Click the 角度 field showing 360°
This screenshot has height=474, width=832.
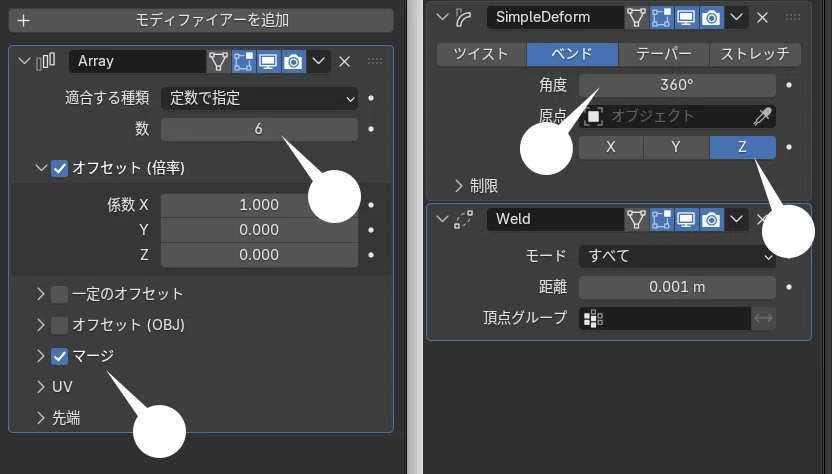pyautogui.click(x=677, y=85)
